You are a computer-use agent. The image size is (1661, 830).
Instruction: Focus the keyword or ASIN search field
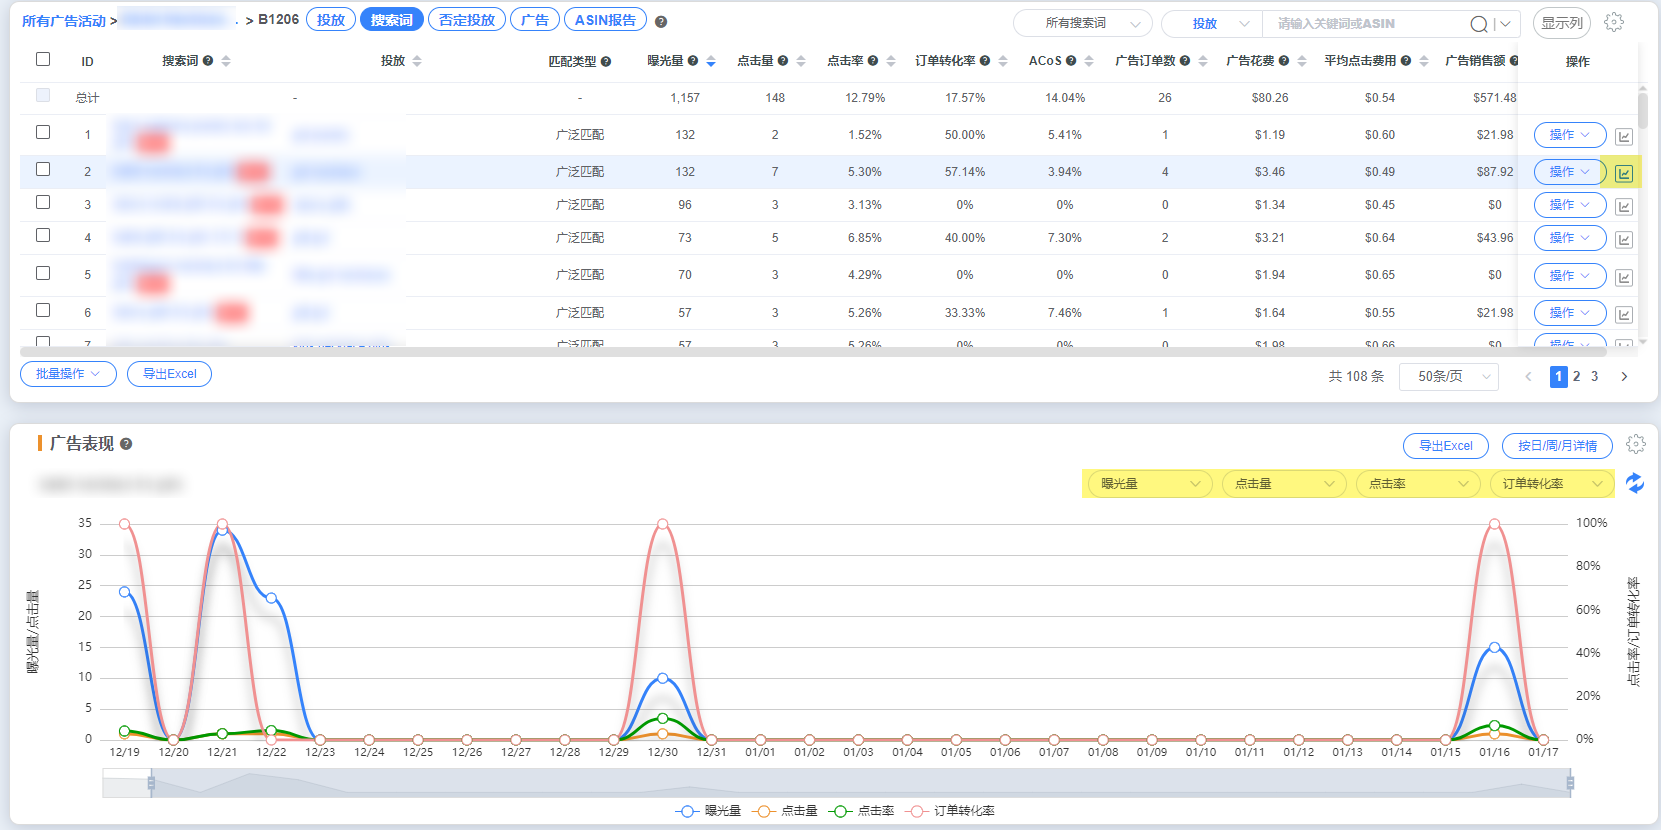tap(1367, 24)
